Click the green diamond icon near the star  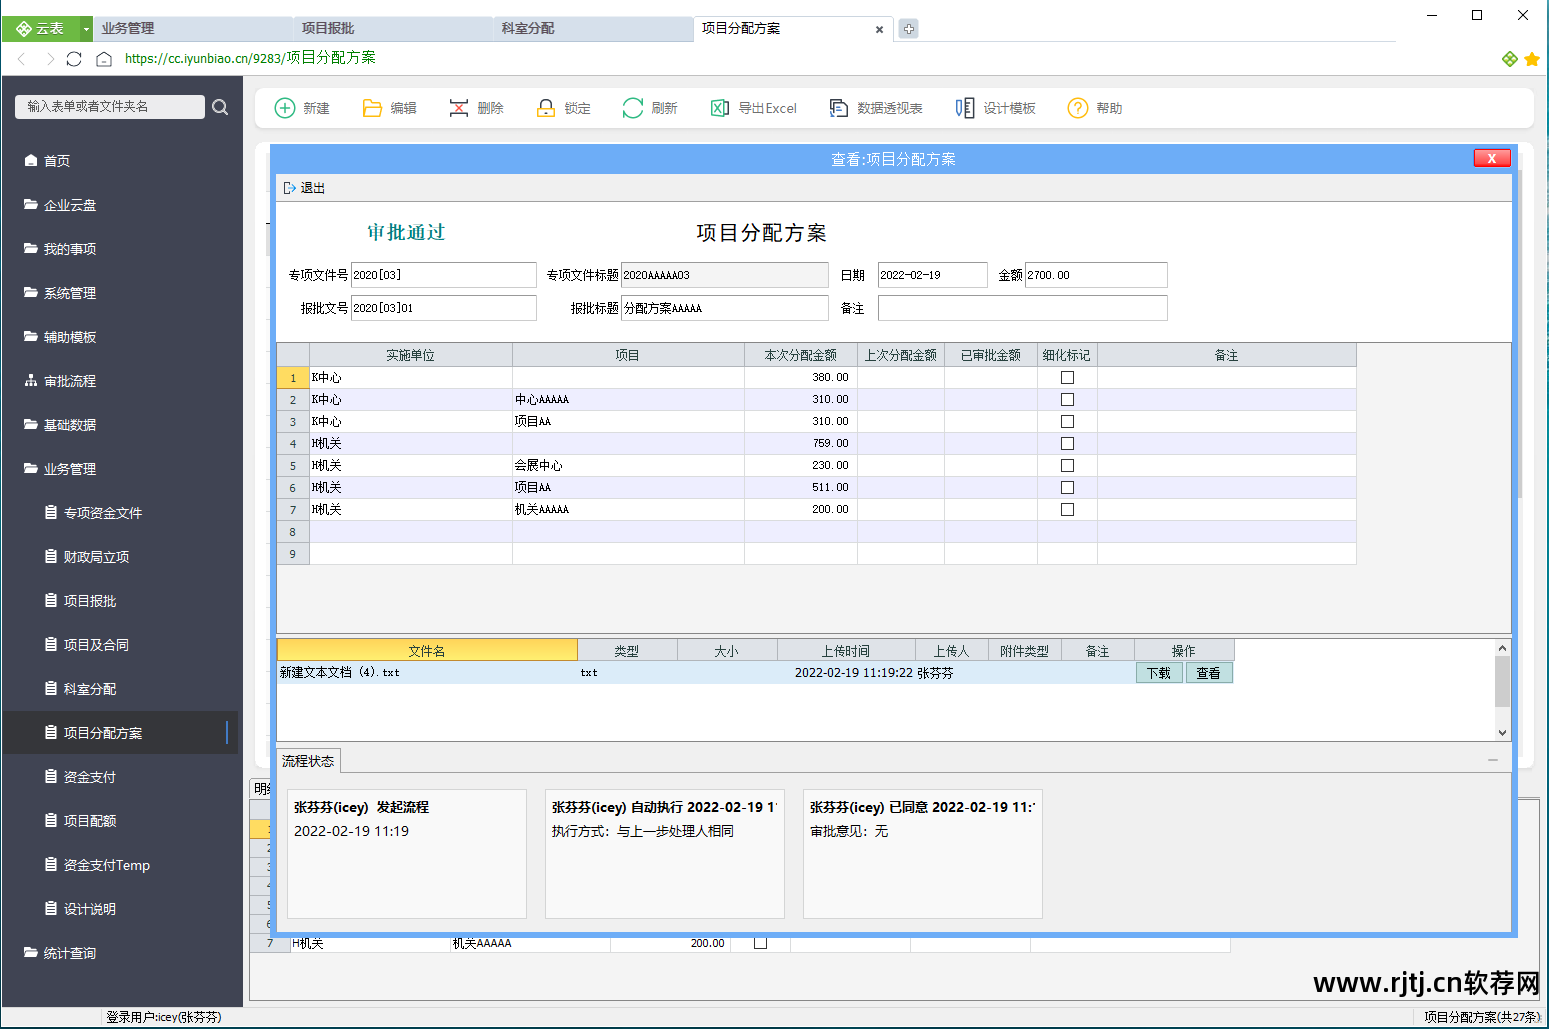click(x=1510, y=59)
